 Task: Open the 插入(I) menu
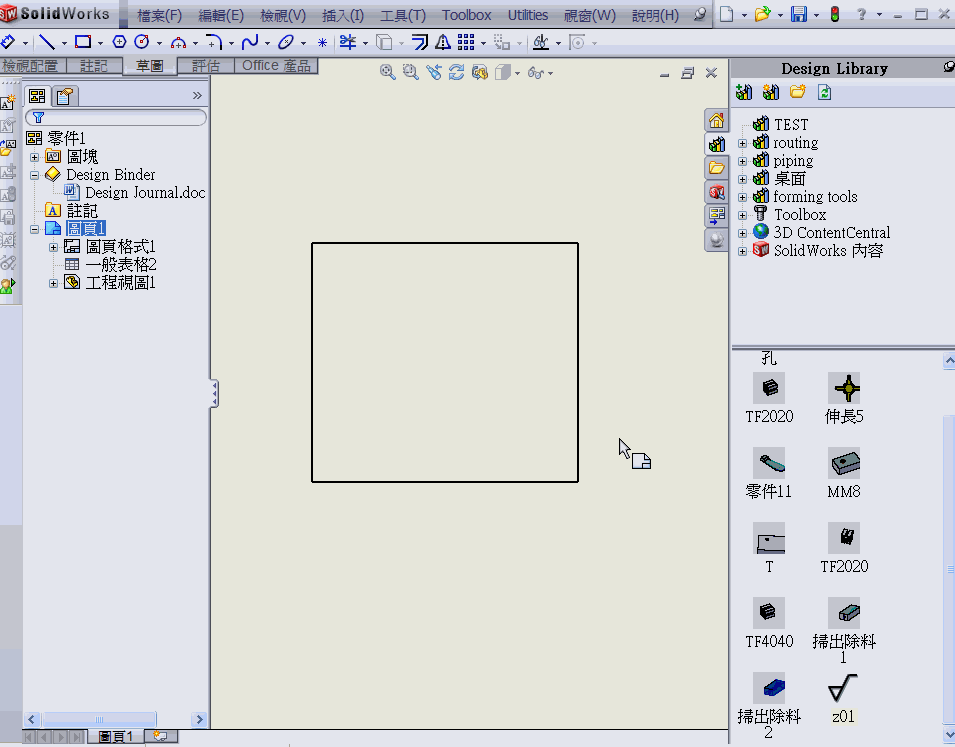(x=343, y=15)
